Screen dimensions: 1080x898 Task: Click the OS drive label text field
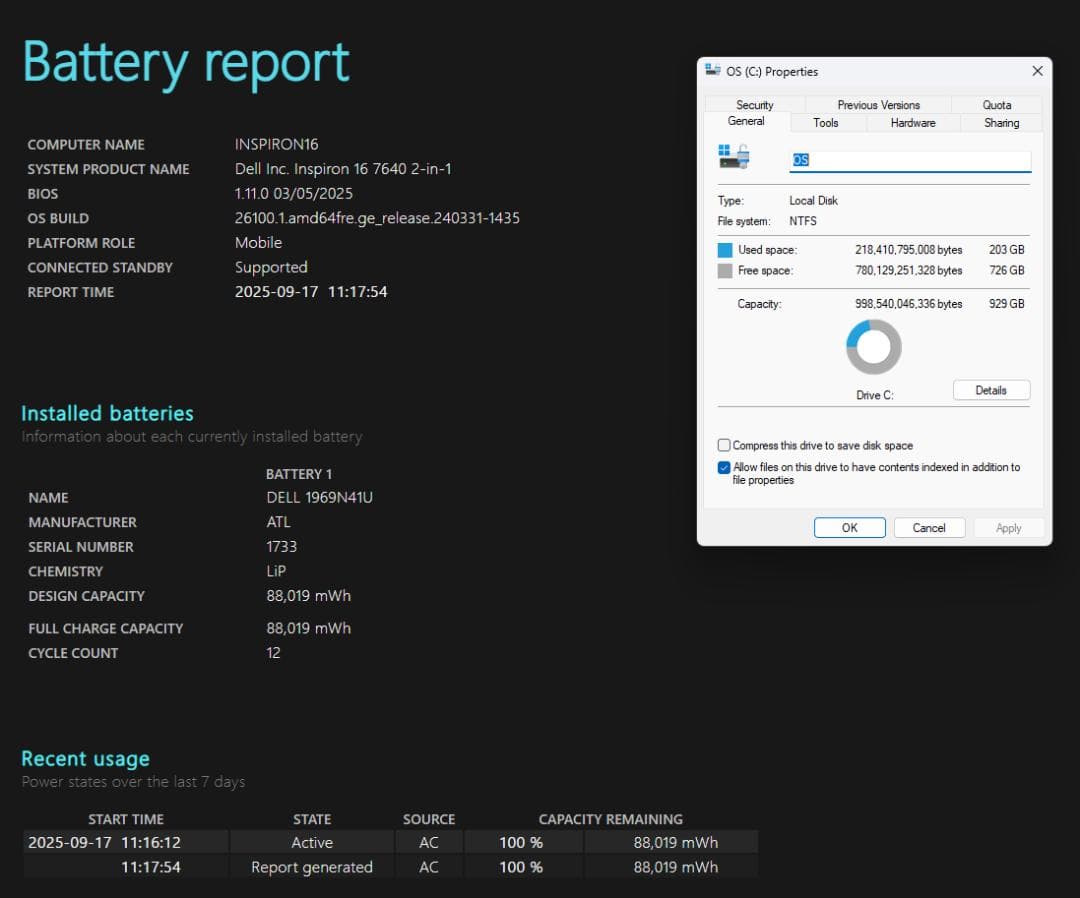(x=909, y=160)
